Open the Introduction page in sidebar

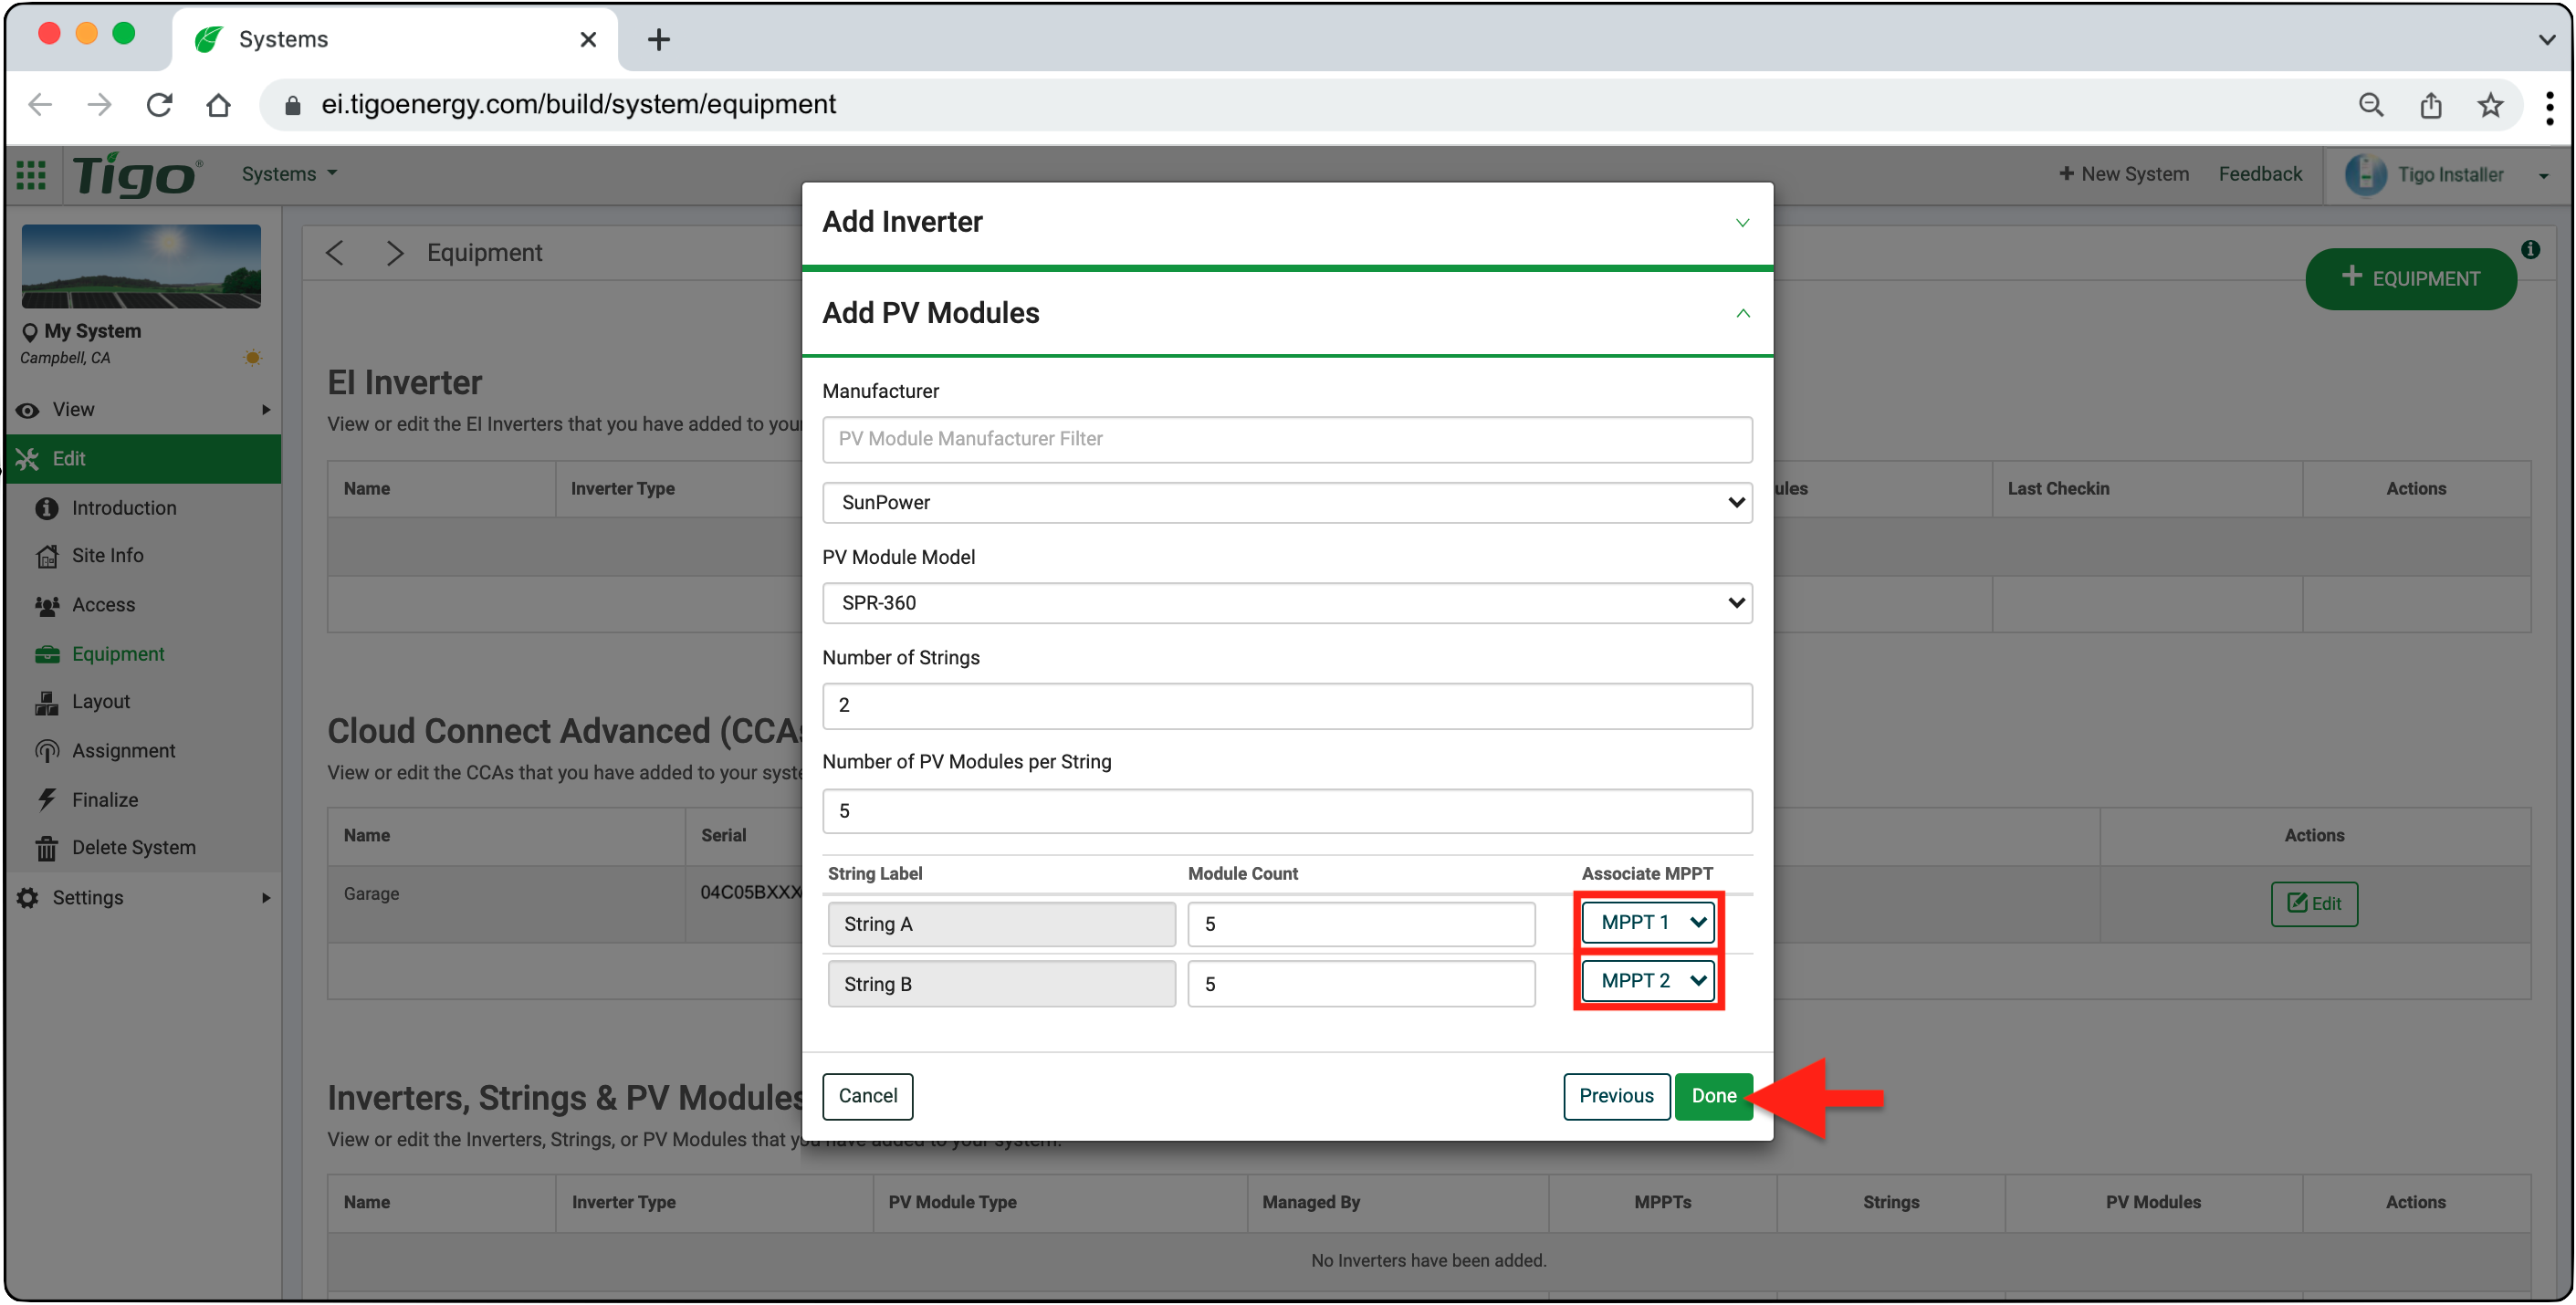coord(124,508)
